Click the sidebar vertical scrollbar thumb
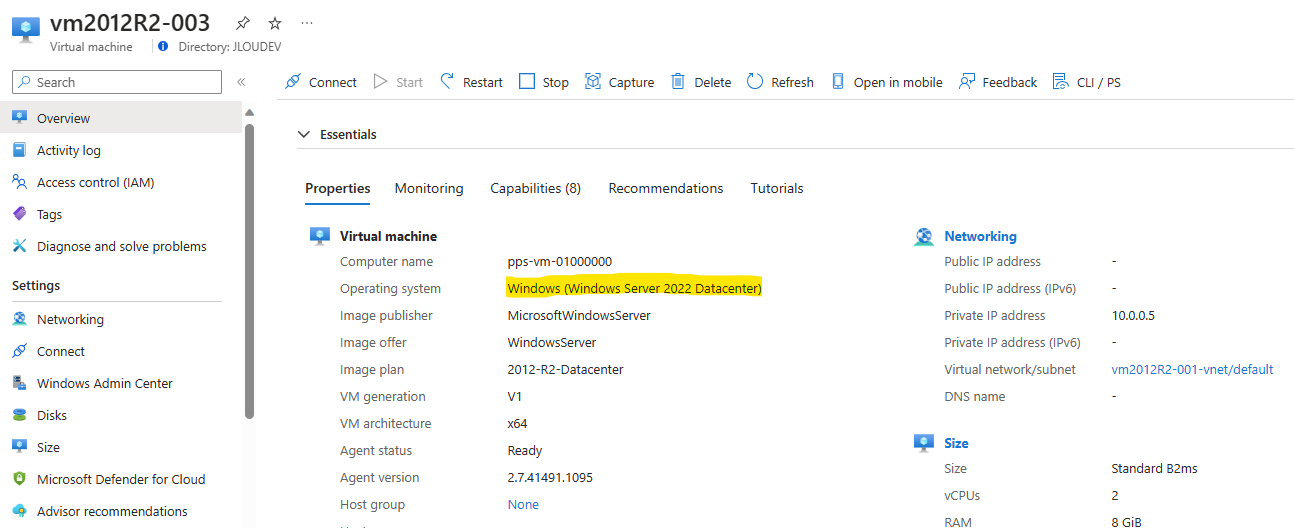This screenshot has width=1294, height=528. coord(249,270)
